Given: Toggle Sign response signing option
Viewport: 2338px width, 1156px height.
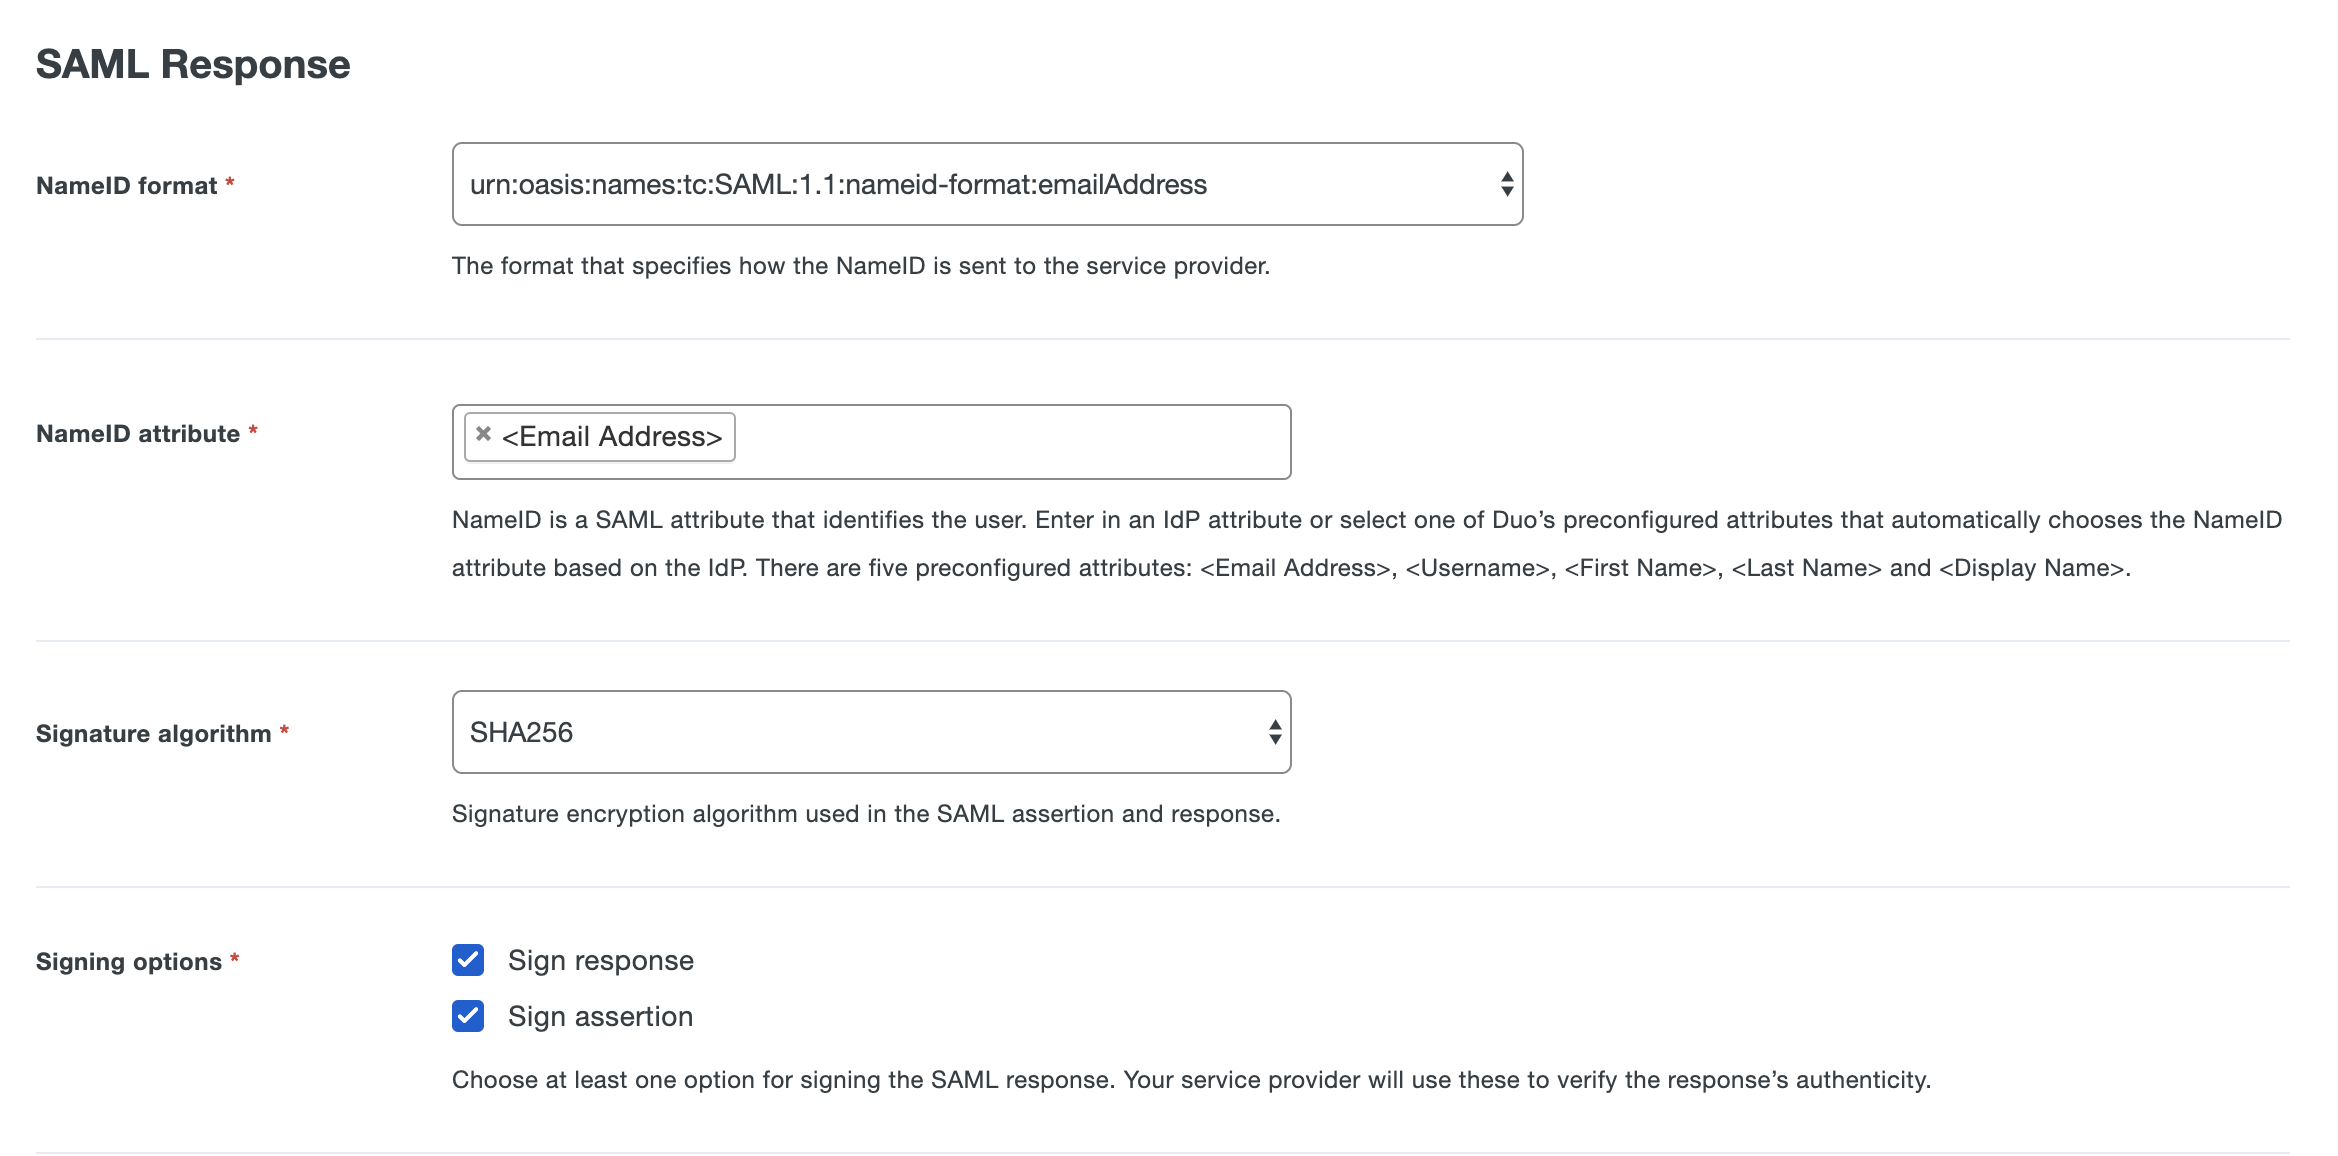Looking at the screenshot, I should pos(467,959).
